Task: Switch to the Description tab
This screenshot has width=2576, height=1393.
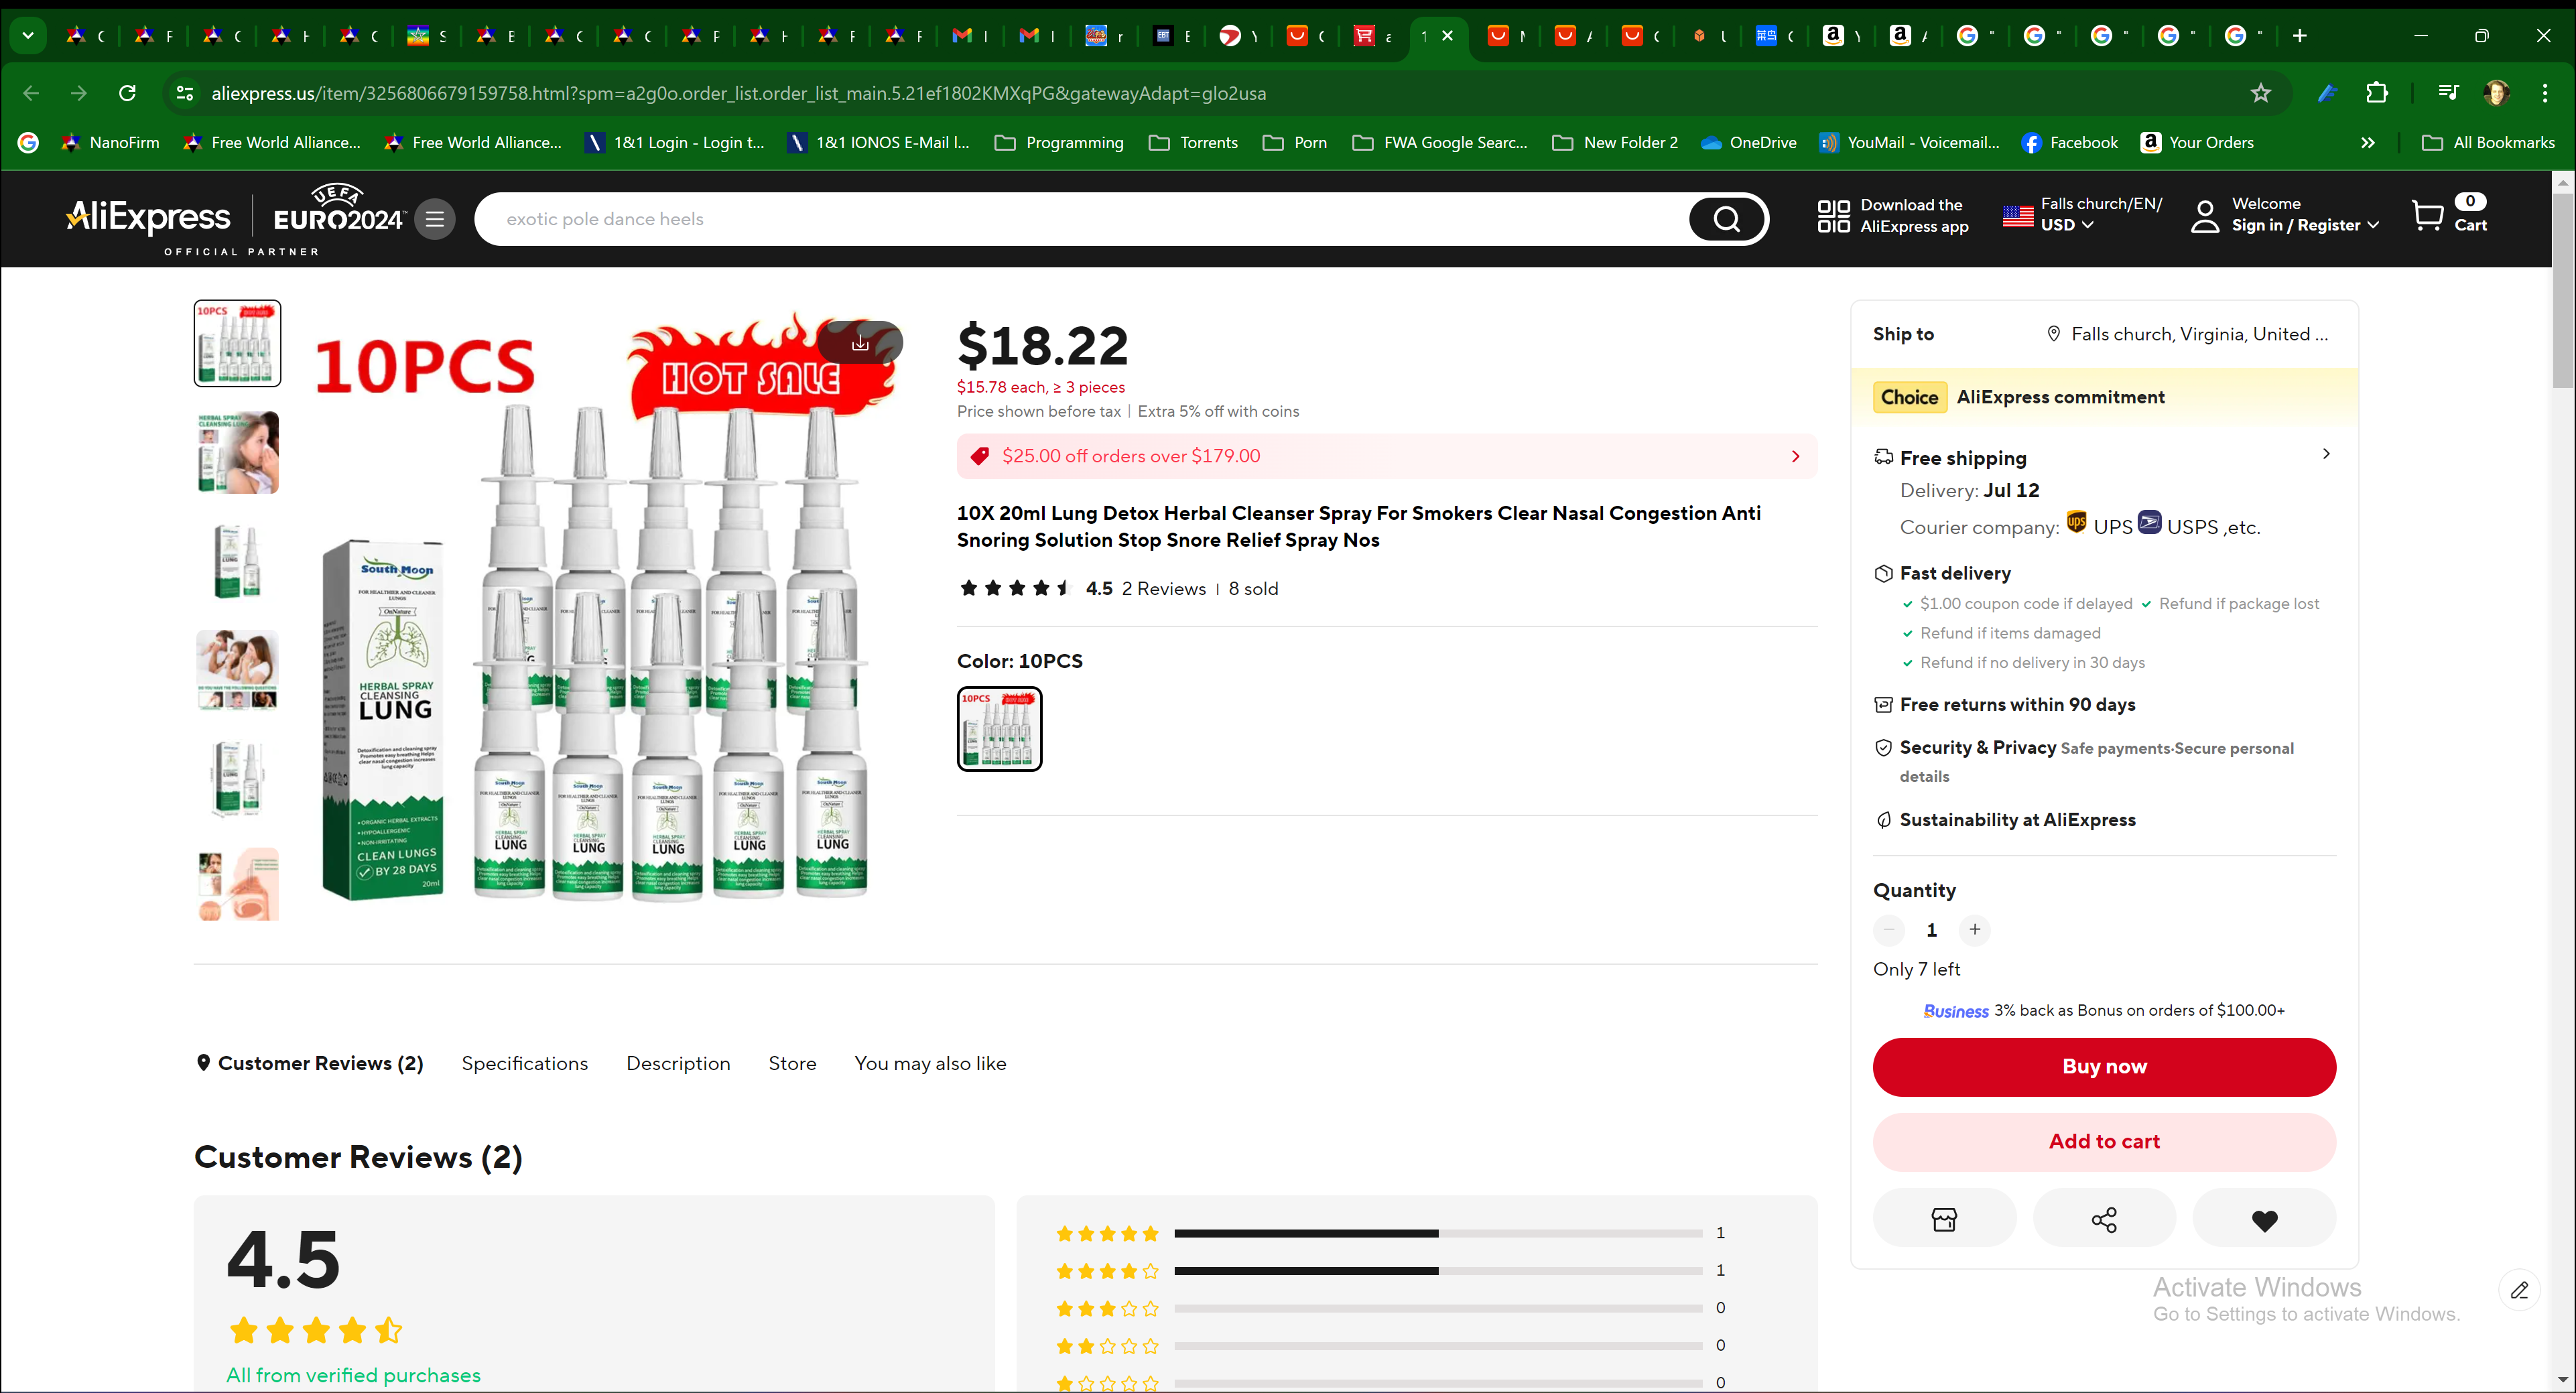Action: 678,1063
